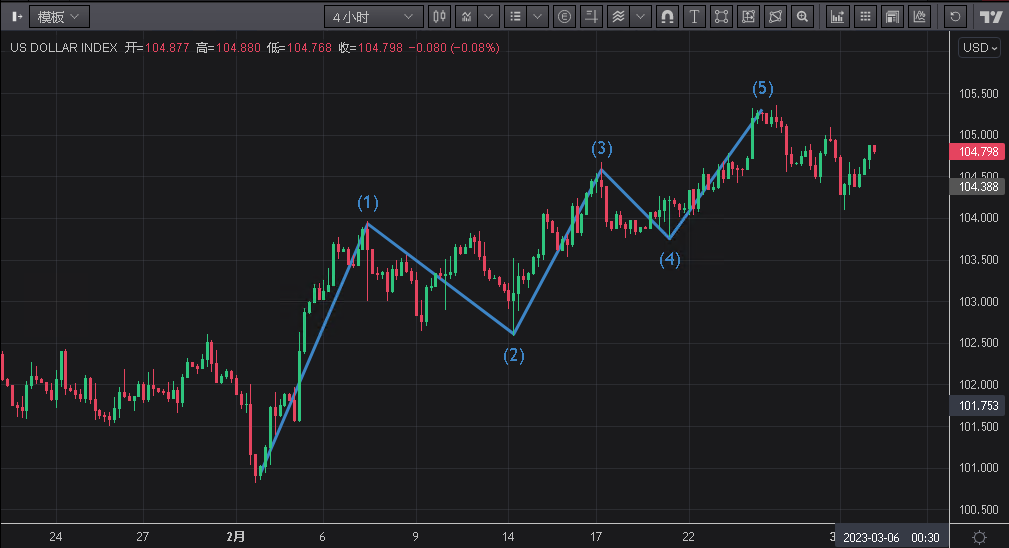Toggle the magnet snap mode
This screenshot has width=1009, height=548.
(667, 17)
